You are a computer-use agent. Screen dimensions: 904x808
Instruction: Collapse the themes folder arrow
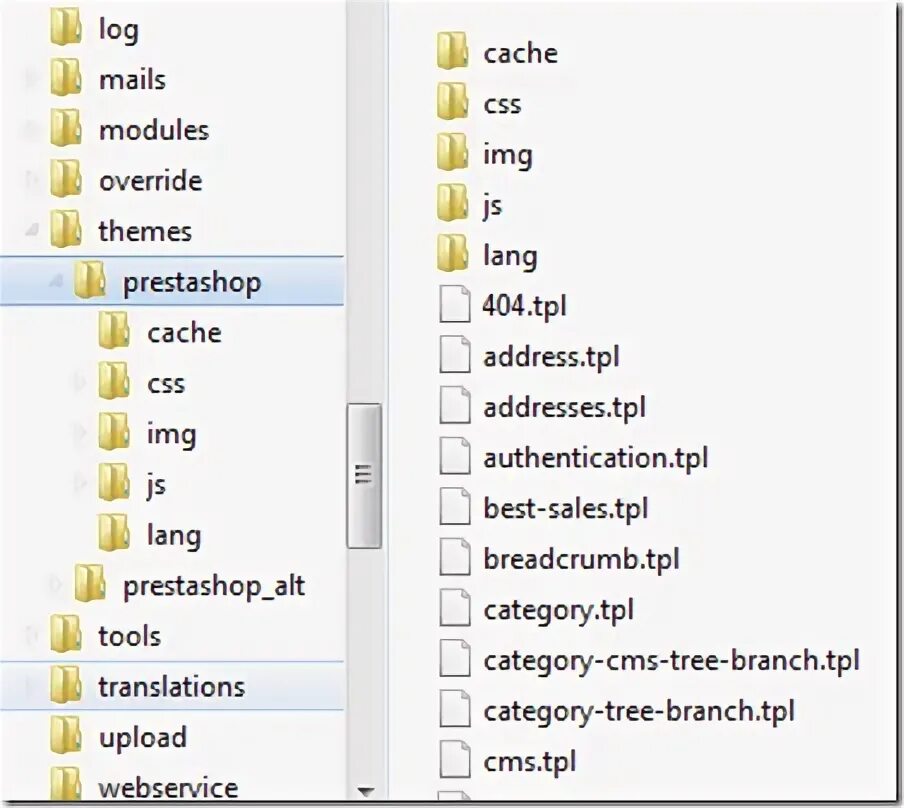point(32,231)
